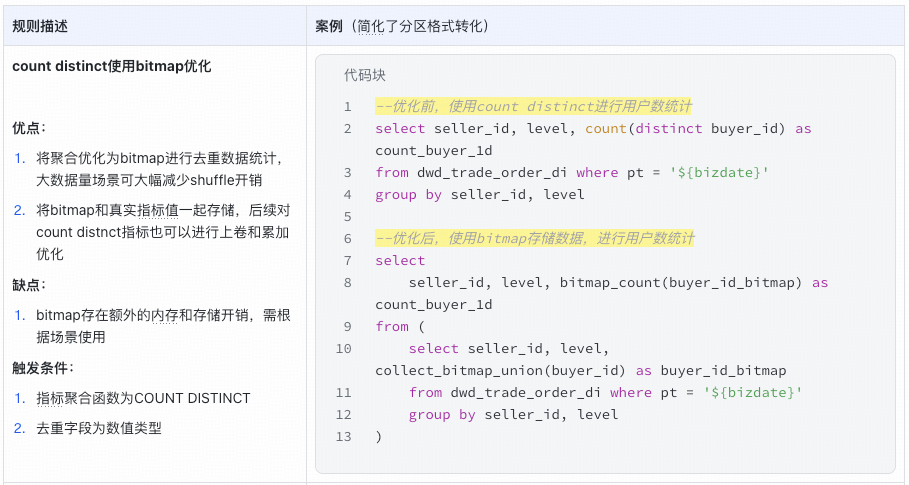Click the 代码块 label atop the code block

coord(364,75)
